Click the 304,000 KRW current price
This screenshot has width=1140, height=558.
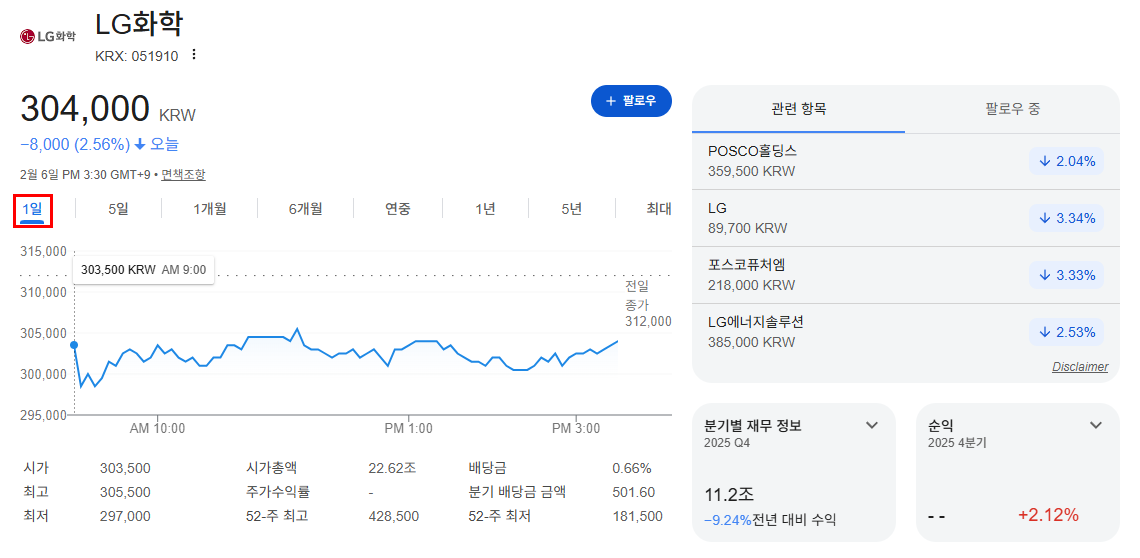coord(108,109)
